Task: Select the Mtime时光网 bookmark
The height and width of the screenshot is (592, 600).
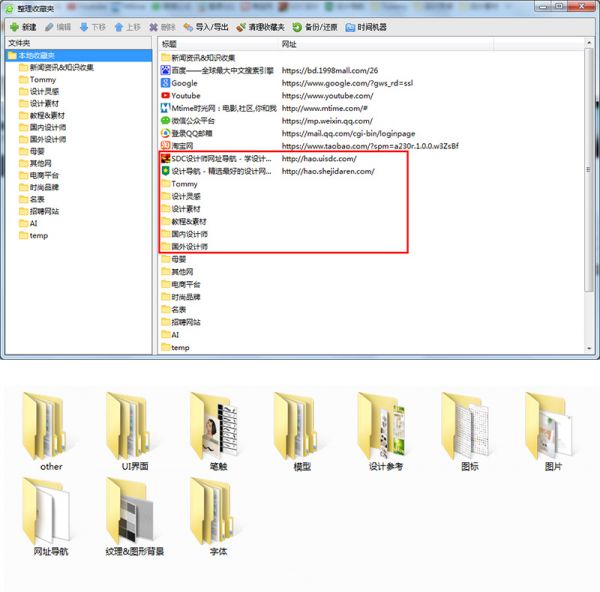Action: [x=213, y=108]
